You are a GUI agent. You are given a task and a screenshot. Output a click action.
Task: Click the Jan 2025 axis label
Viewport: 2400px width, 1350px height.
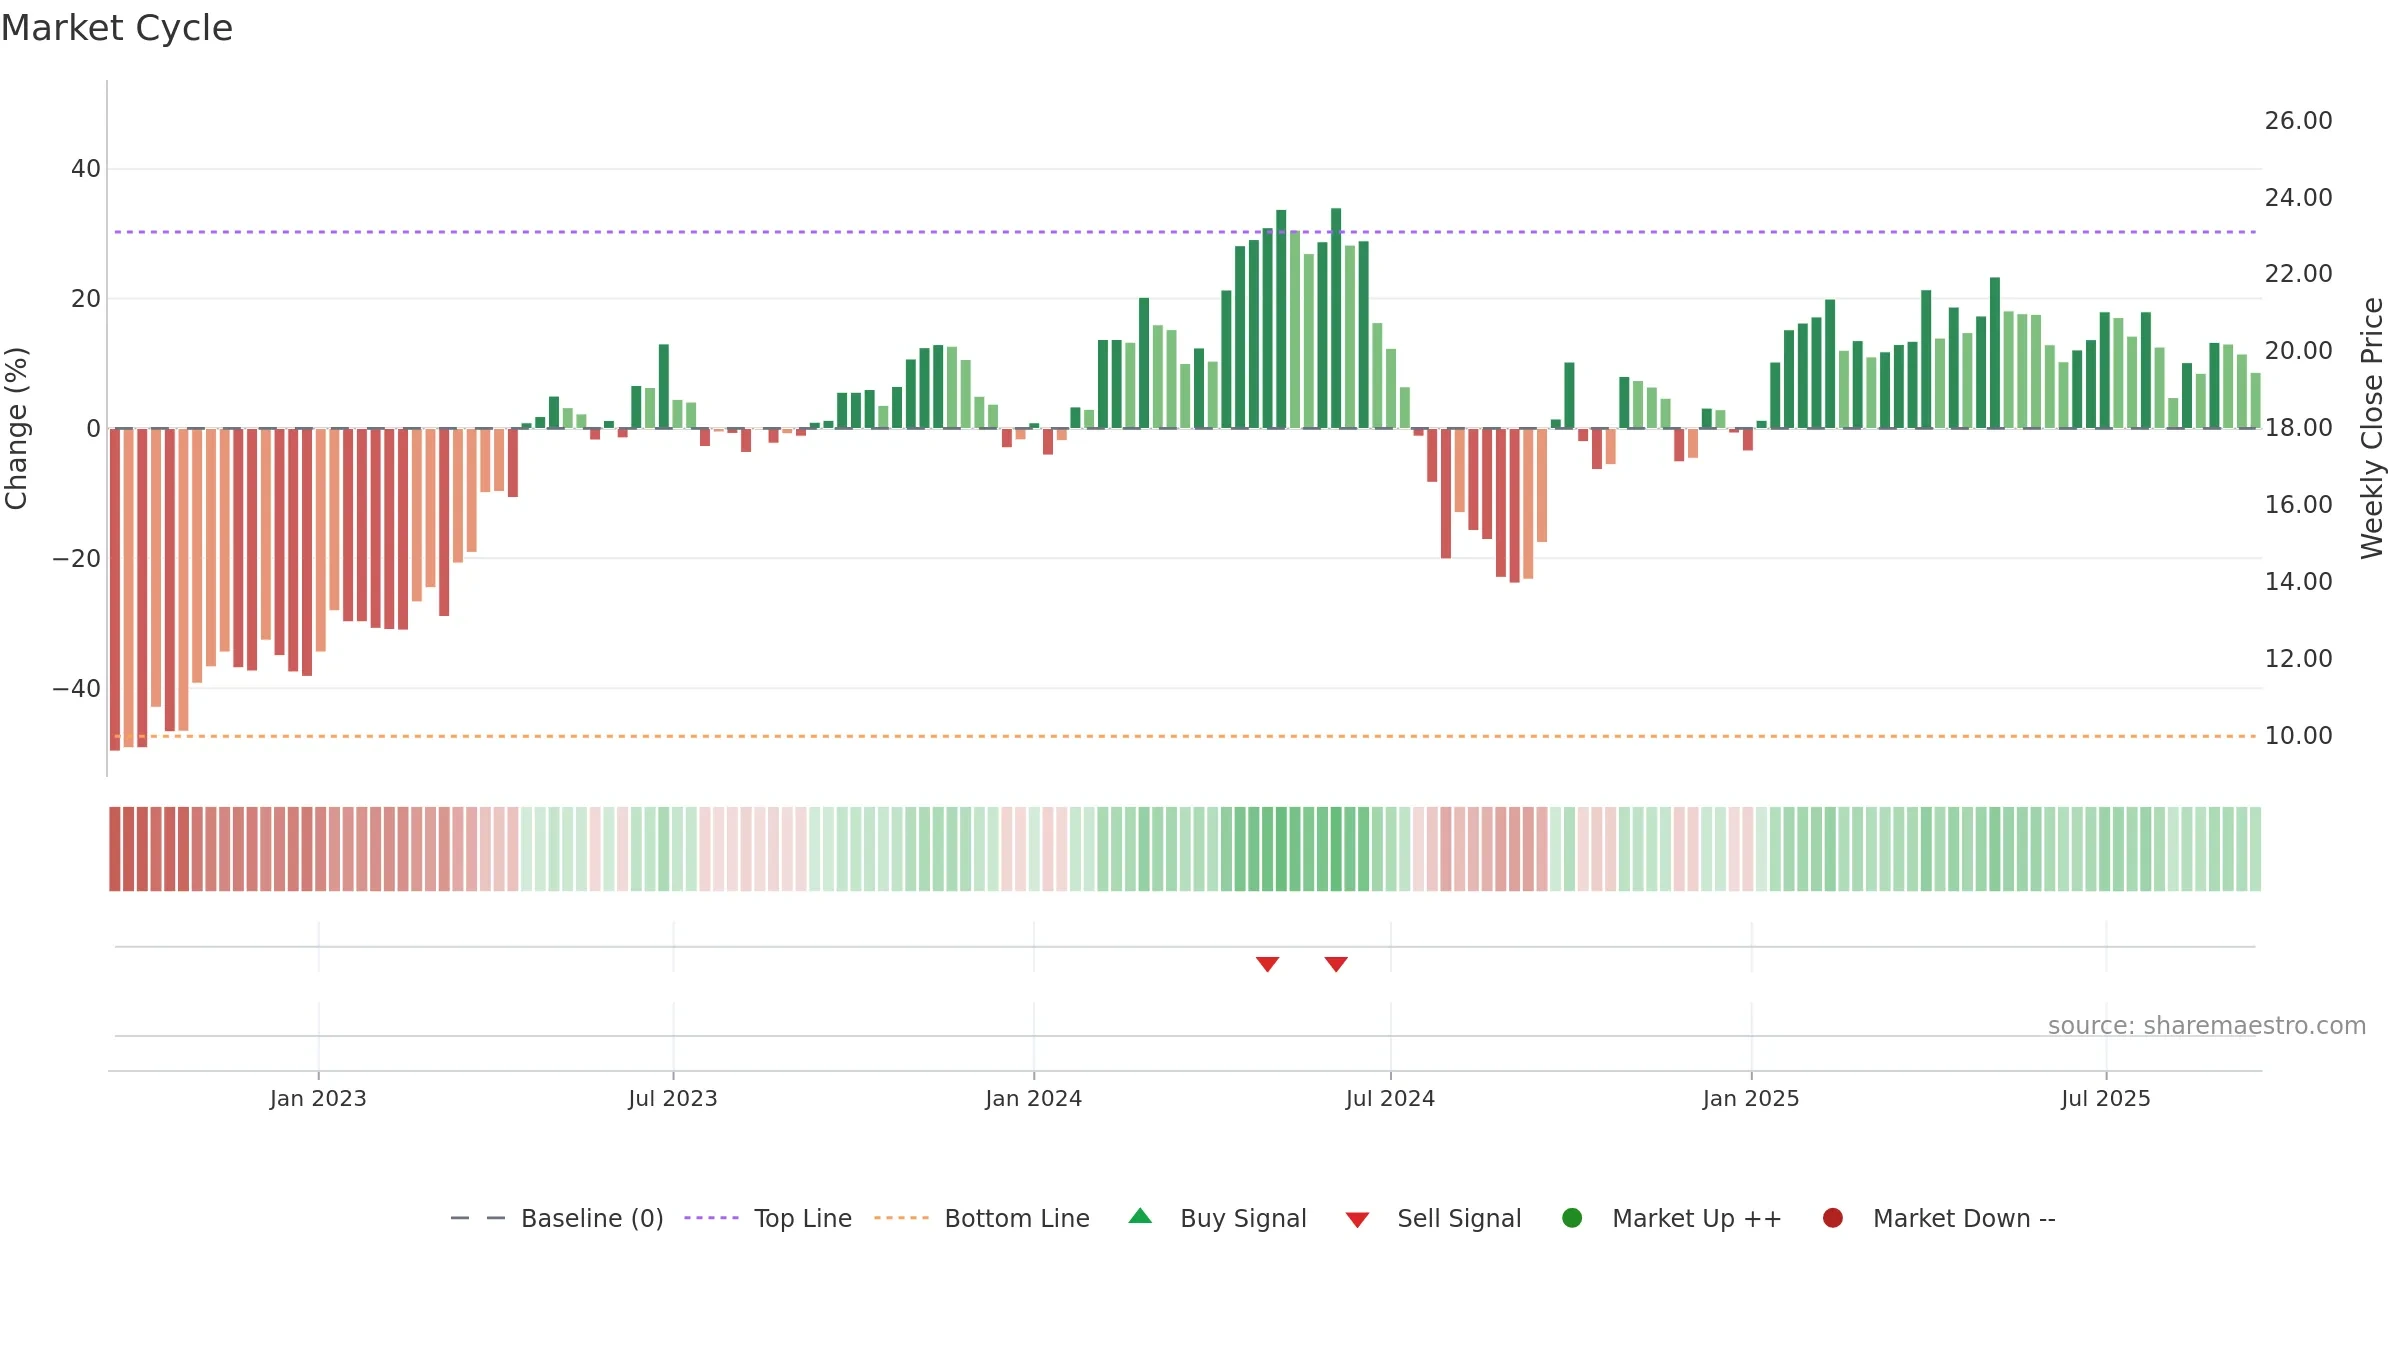pyautogui.click(x=1751, y=1099)
